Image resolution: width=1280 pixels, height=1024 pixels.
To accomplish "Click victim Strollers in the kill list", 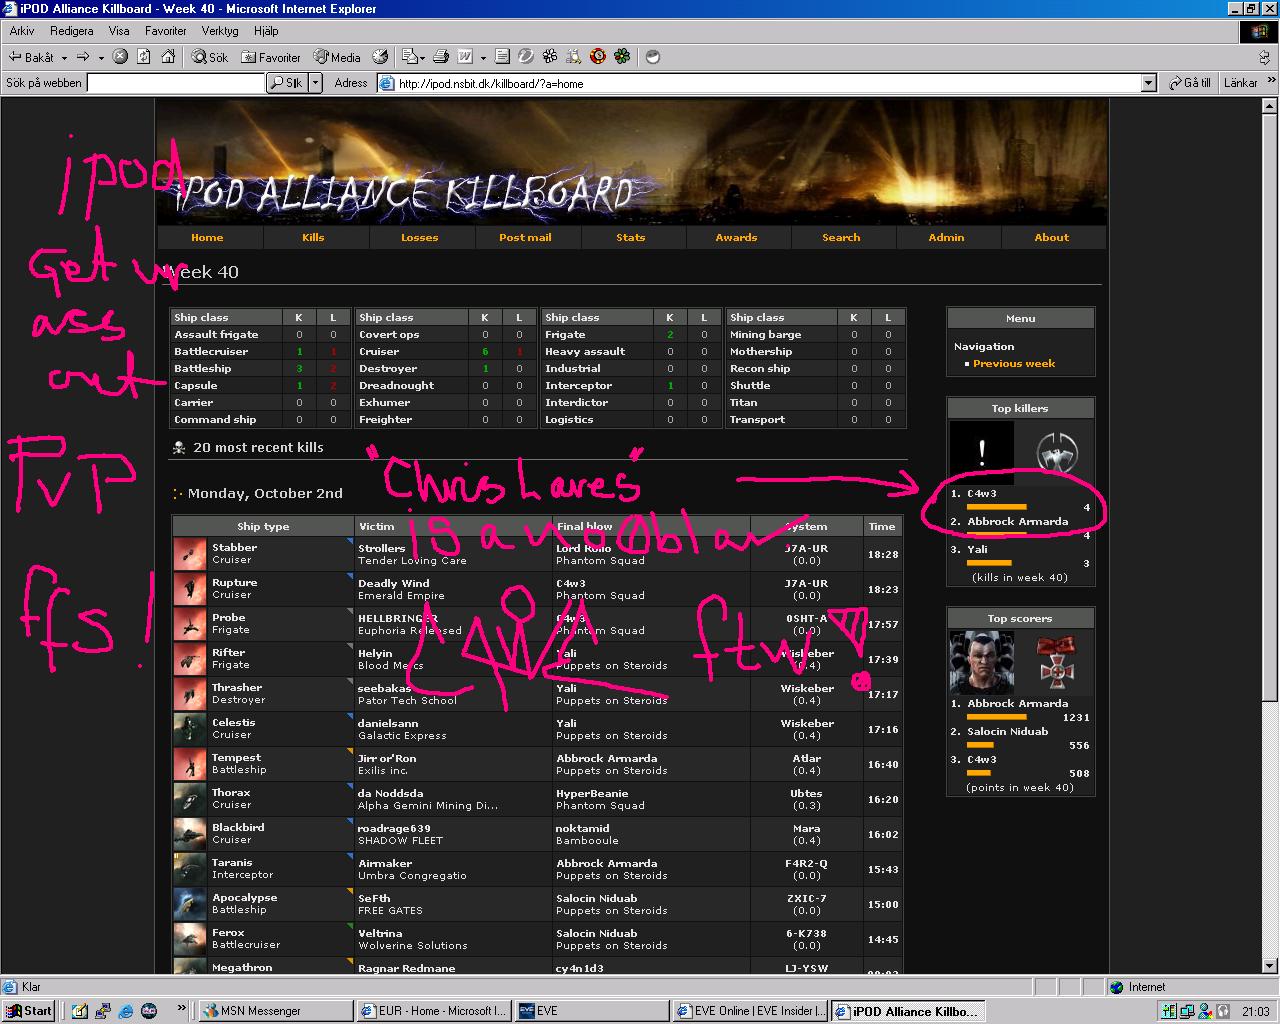I will point(382,548).
